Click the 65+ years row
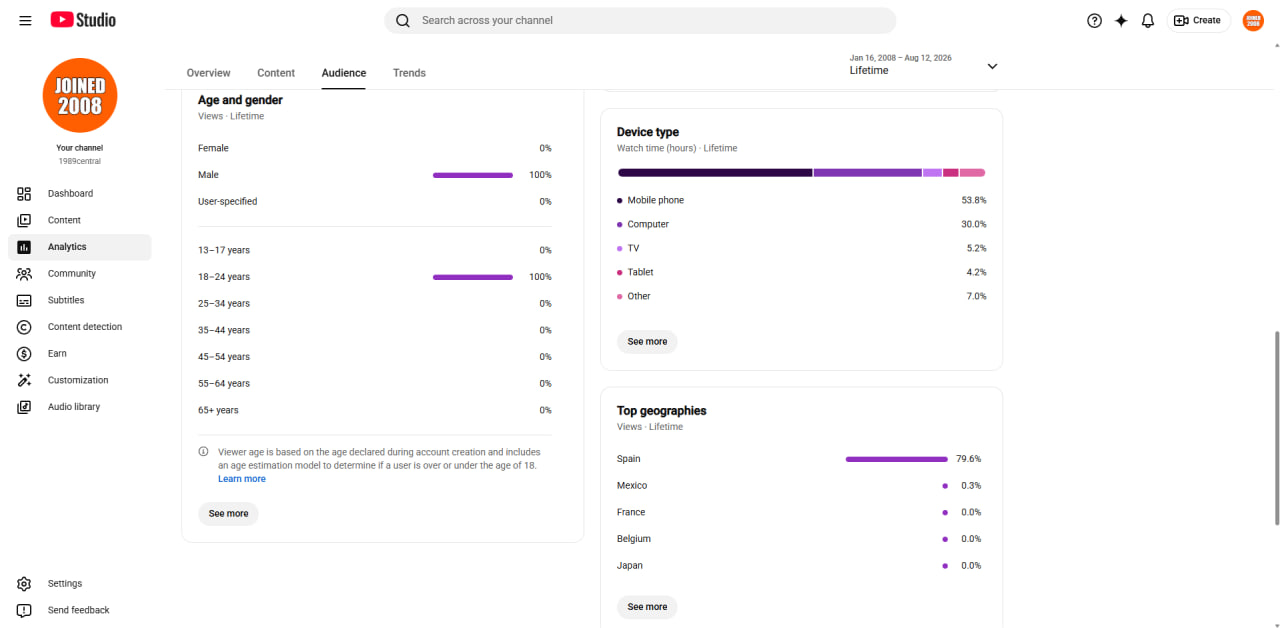The height and width of the screenshot is (628, 1280). [375, 410]
